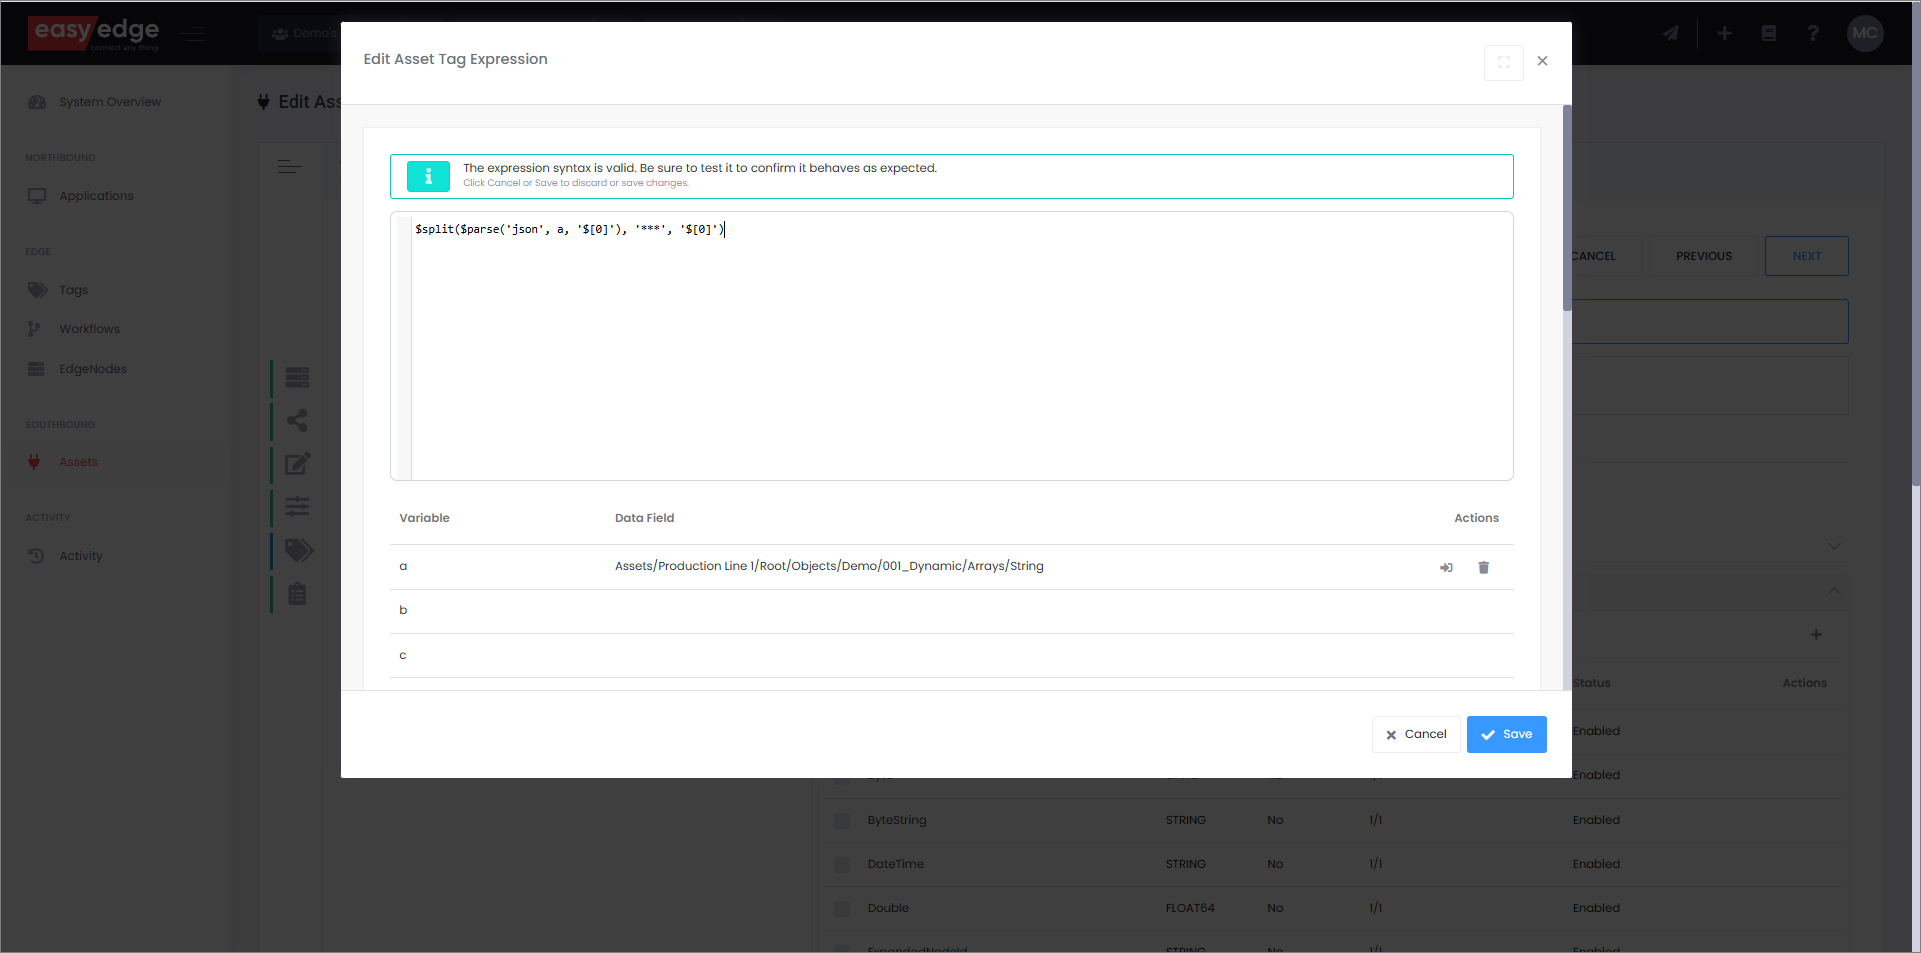This screenshot has height=953, width=1921.
Task: Click the plus icon in the top header
Action: [x=1724, y=33]
